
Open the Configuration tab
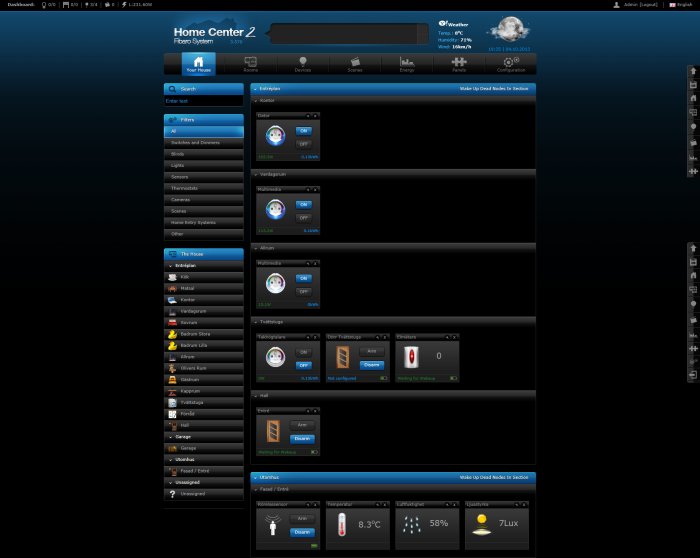pyautogui.click(x=511, y=64)
